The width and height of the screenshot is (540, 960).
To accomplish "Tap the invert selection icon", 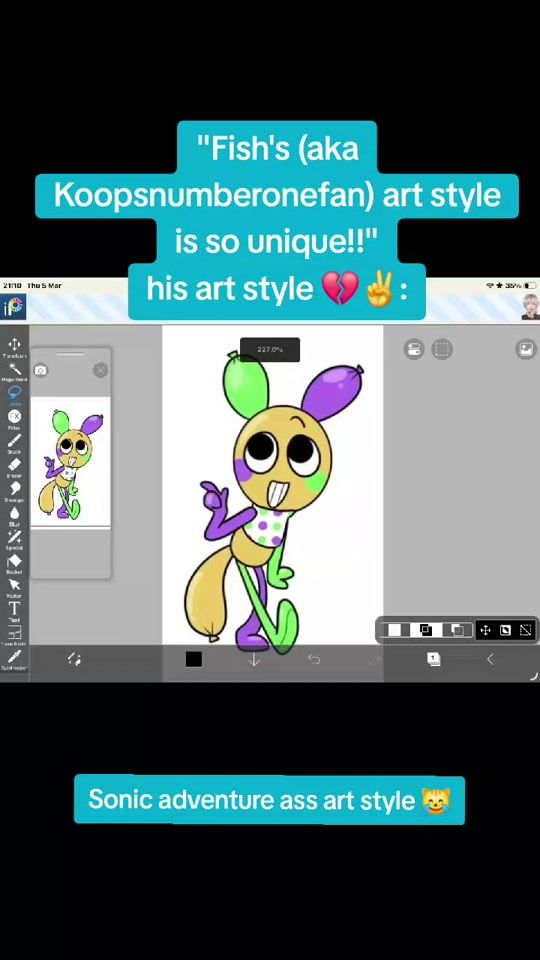I will coord(505,630).
